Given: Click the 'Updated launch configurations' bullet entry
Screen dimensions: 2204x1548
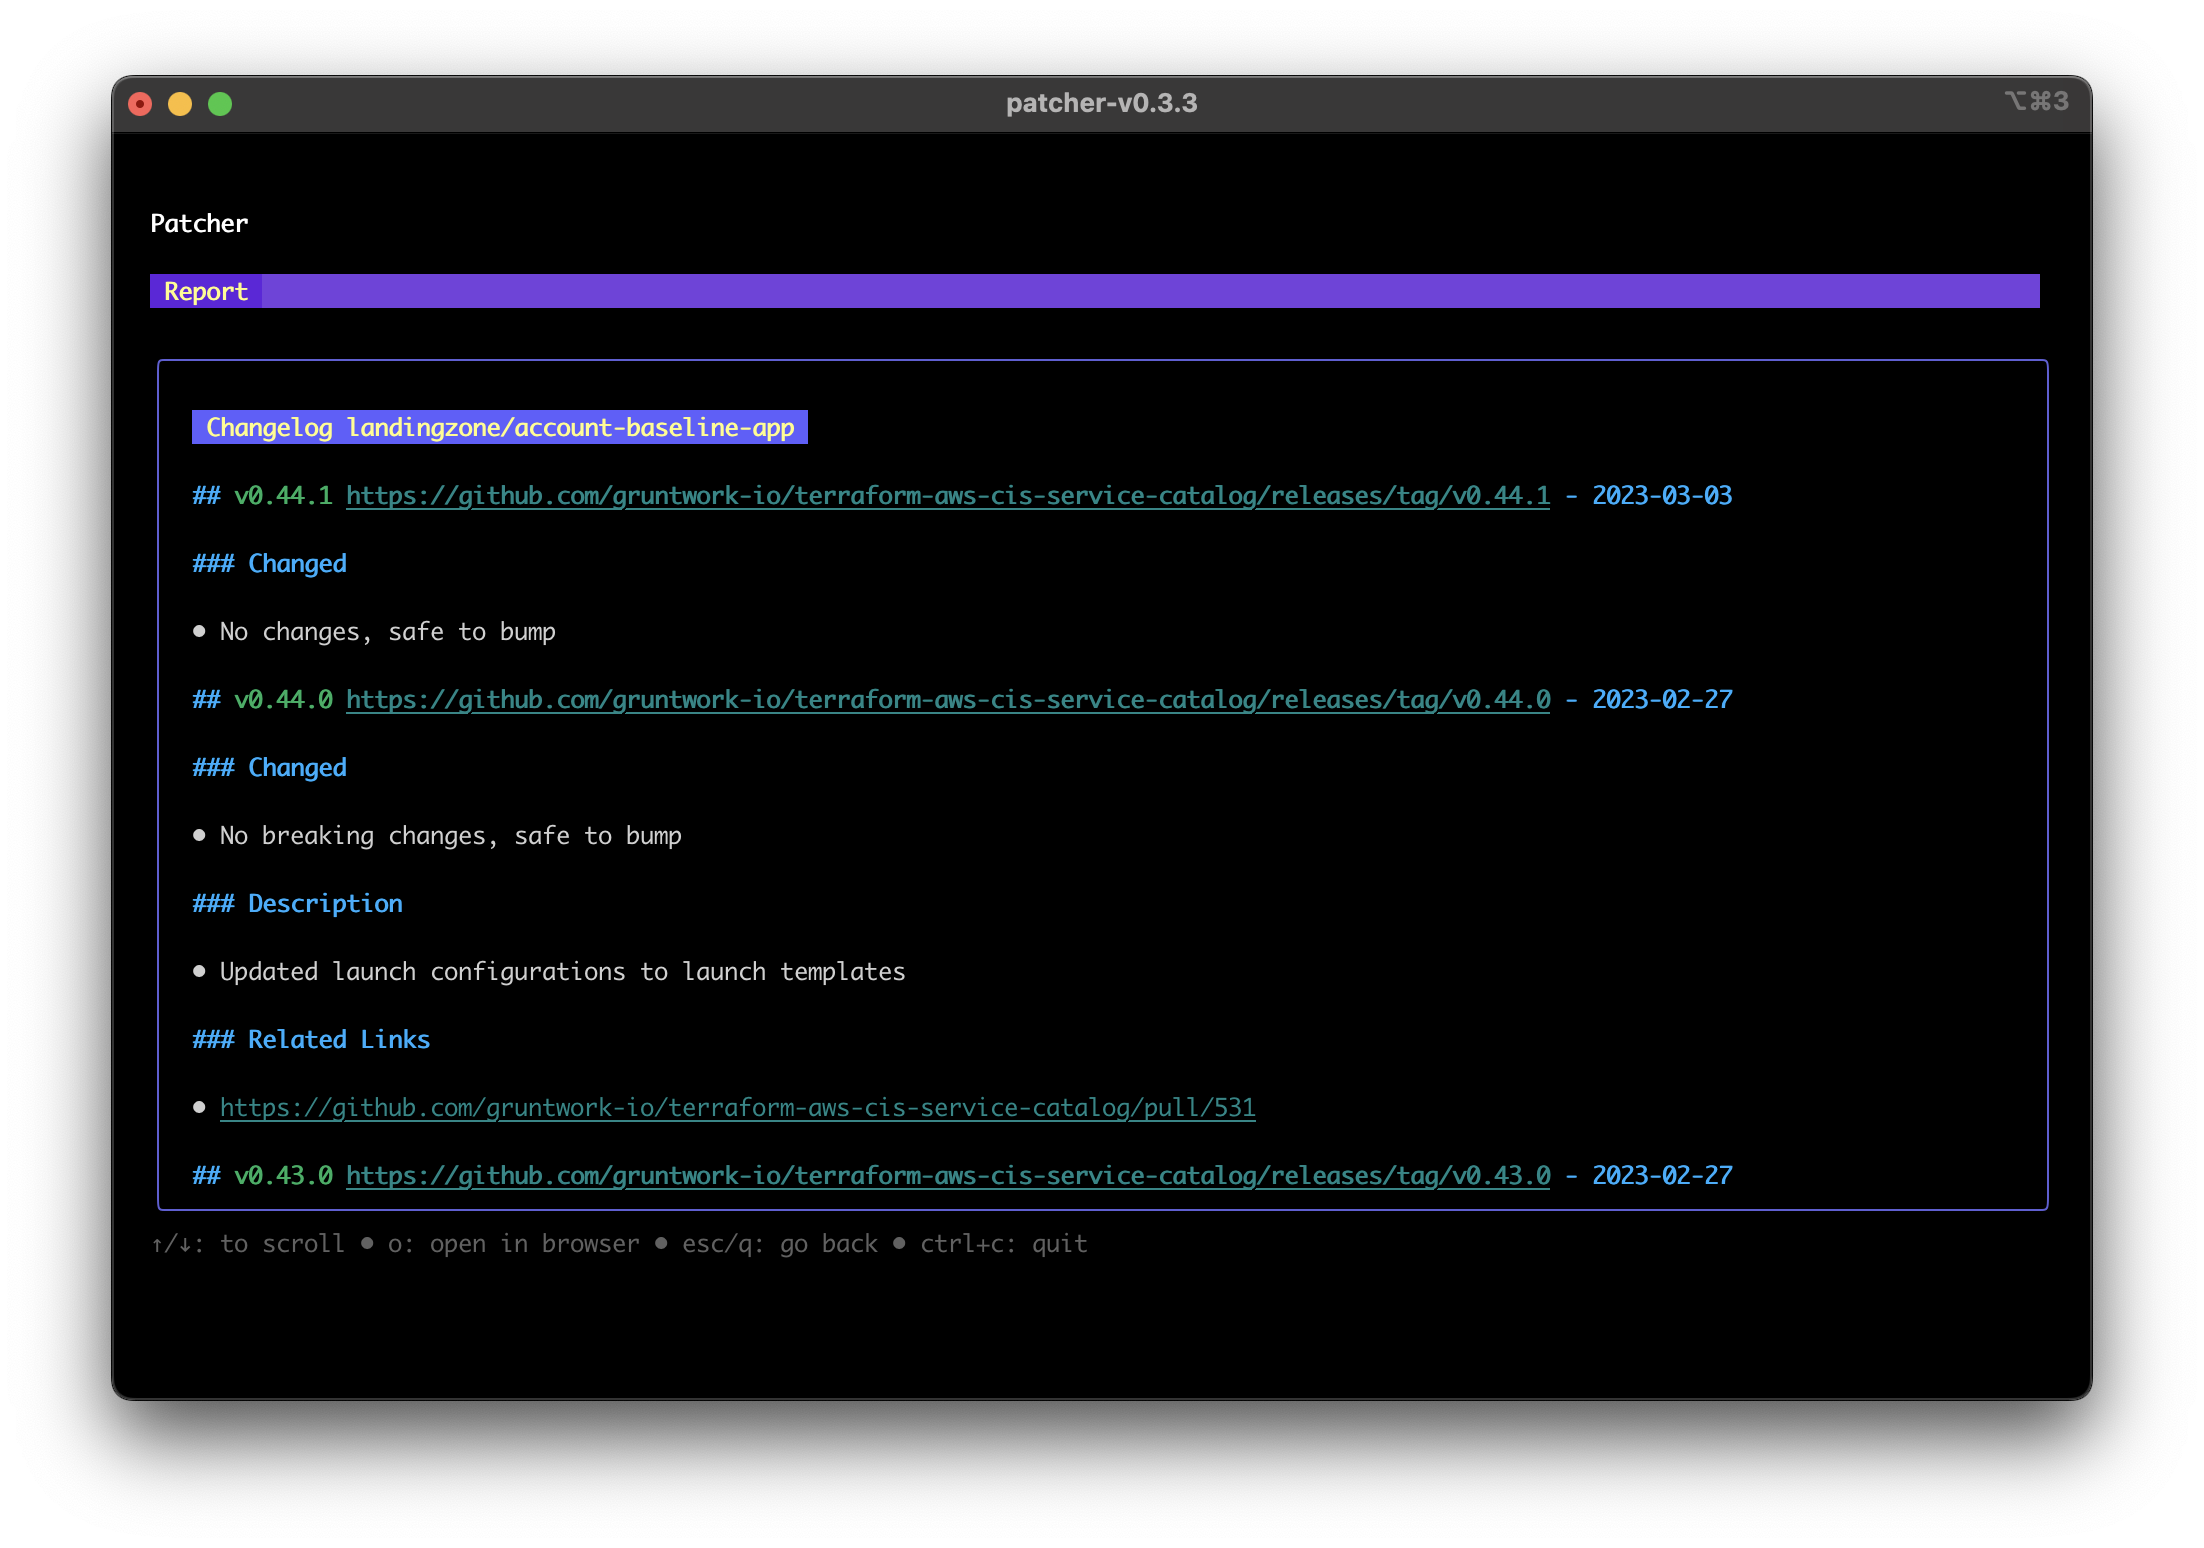Looking at the screenshot, I should [562, 971].
